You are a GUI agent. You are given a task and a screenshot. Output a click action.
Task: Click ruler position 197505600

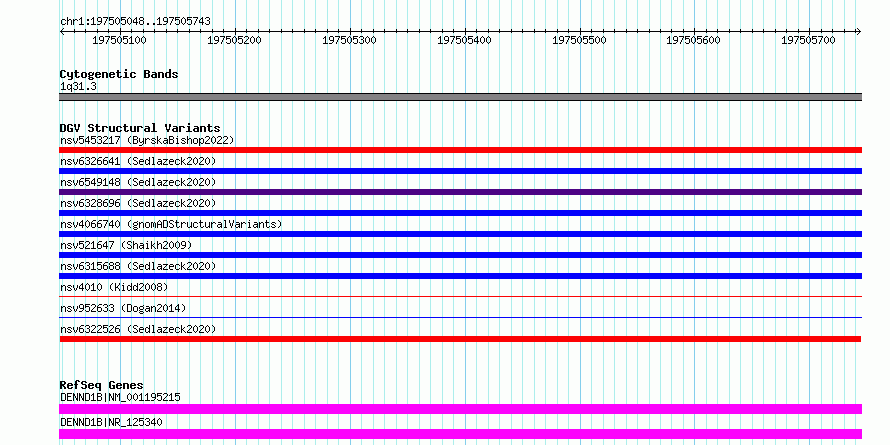(x=693, y=40)
